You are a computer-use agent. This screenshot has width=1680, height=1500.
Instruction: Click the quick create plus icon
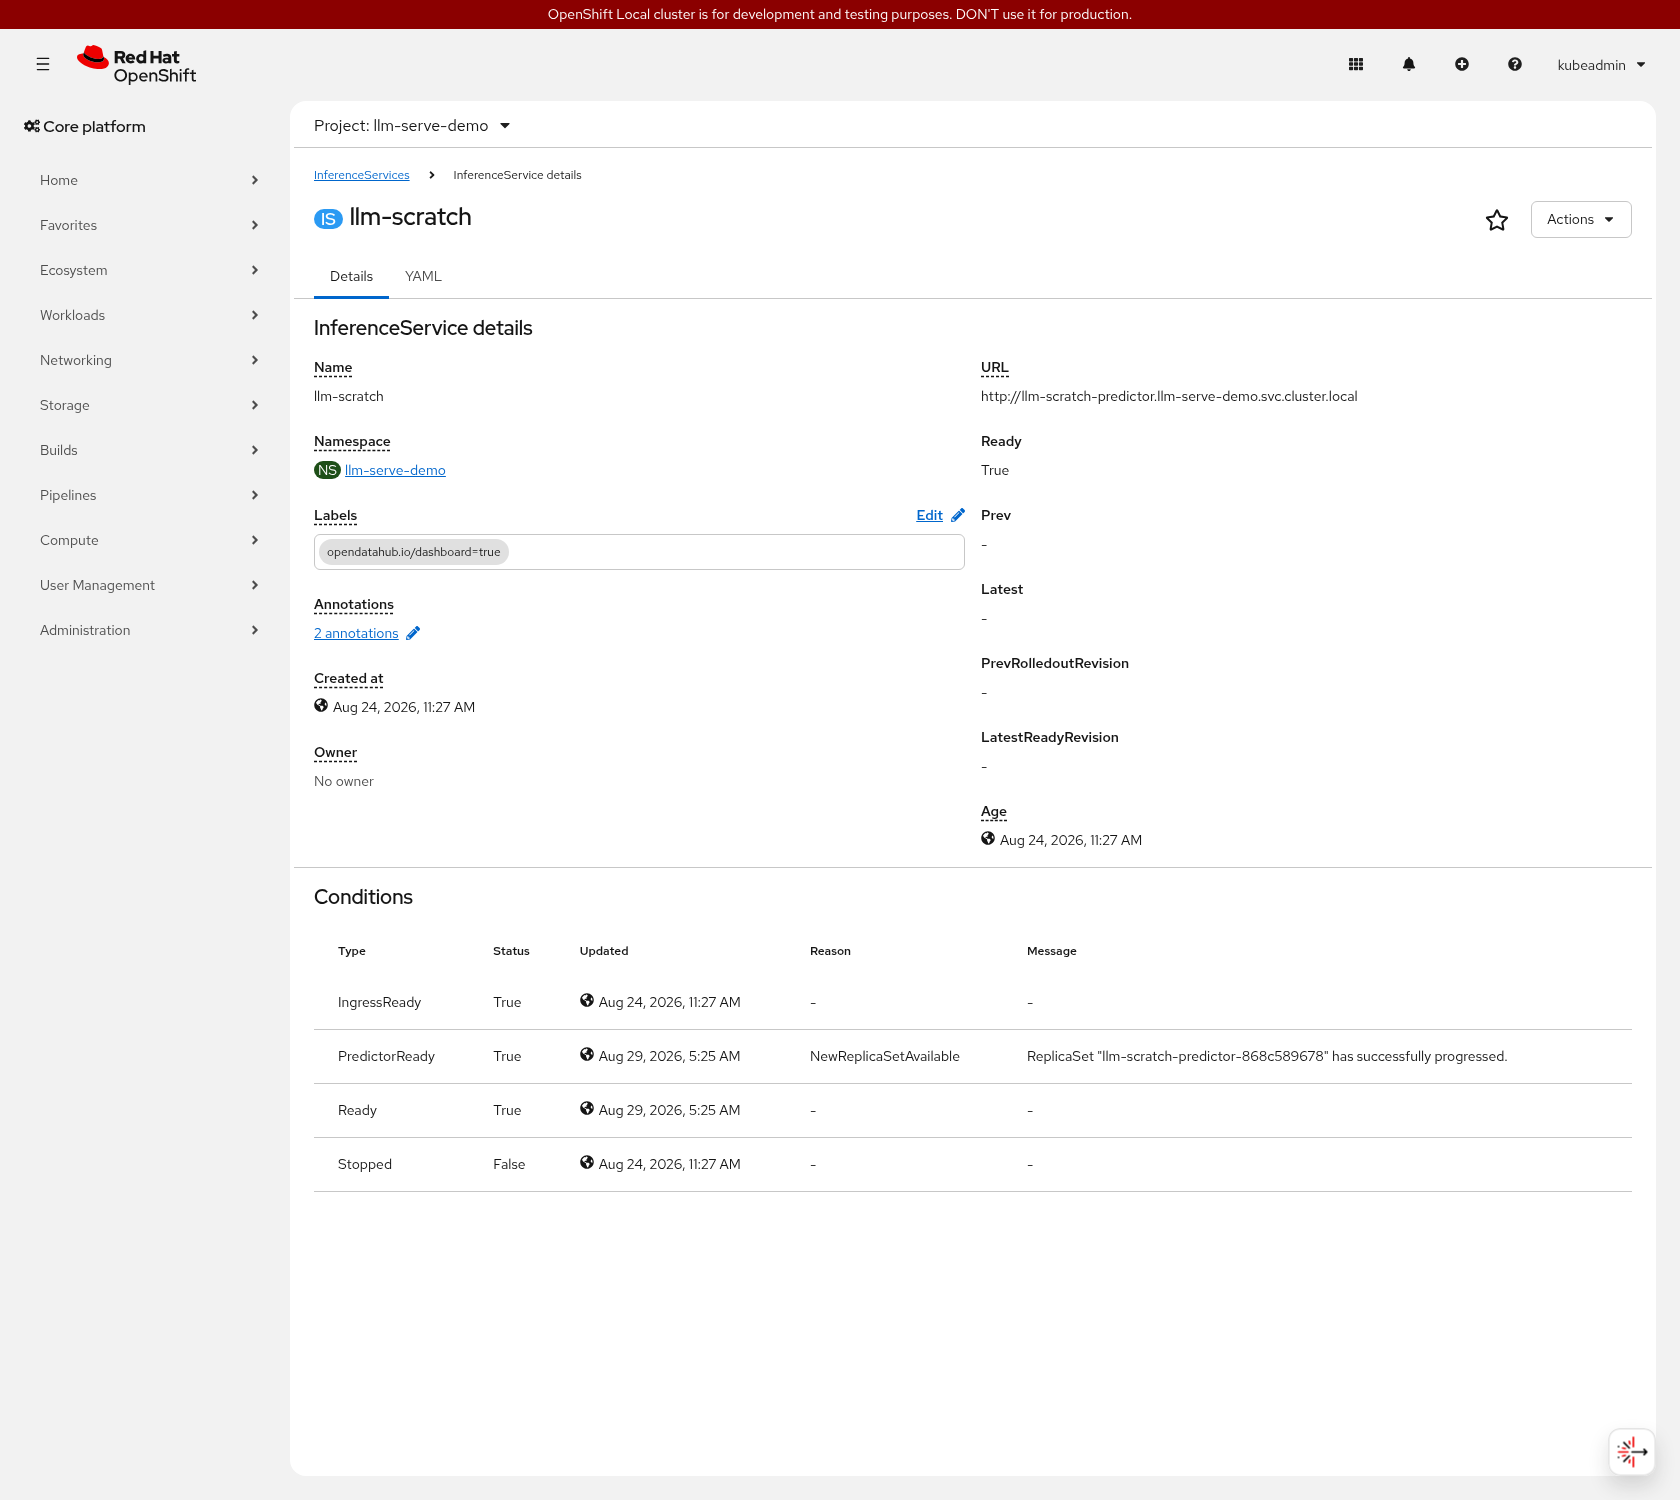click(1462, 64)
